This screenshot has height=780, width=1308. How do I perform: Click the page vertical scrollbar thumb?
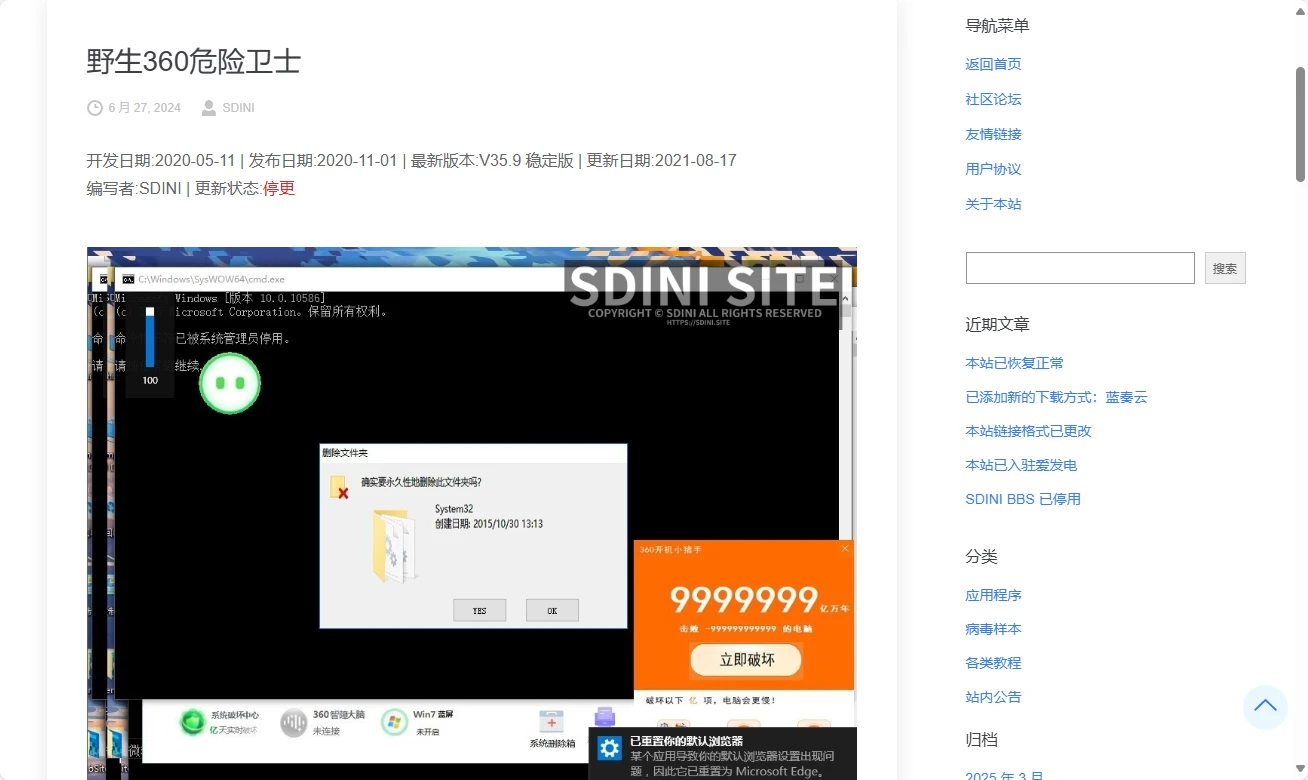point(1300,124)
